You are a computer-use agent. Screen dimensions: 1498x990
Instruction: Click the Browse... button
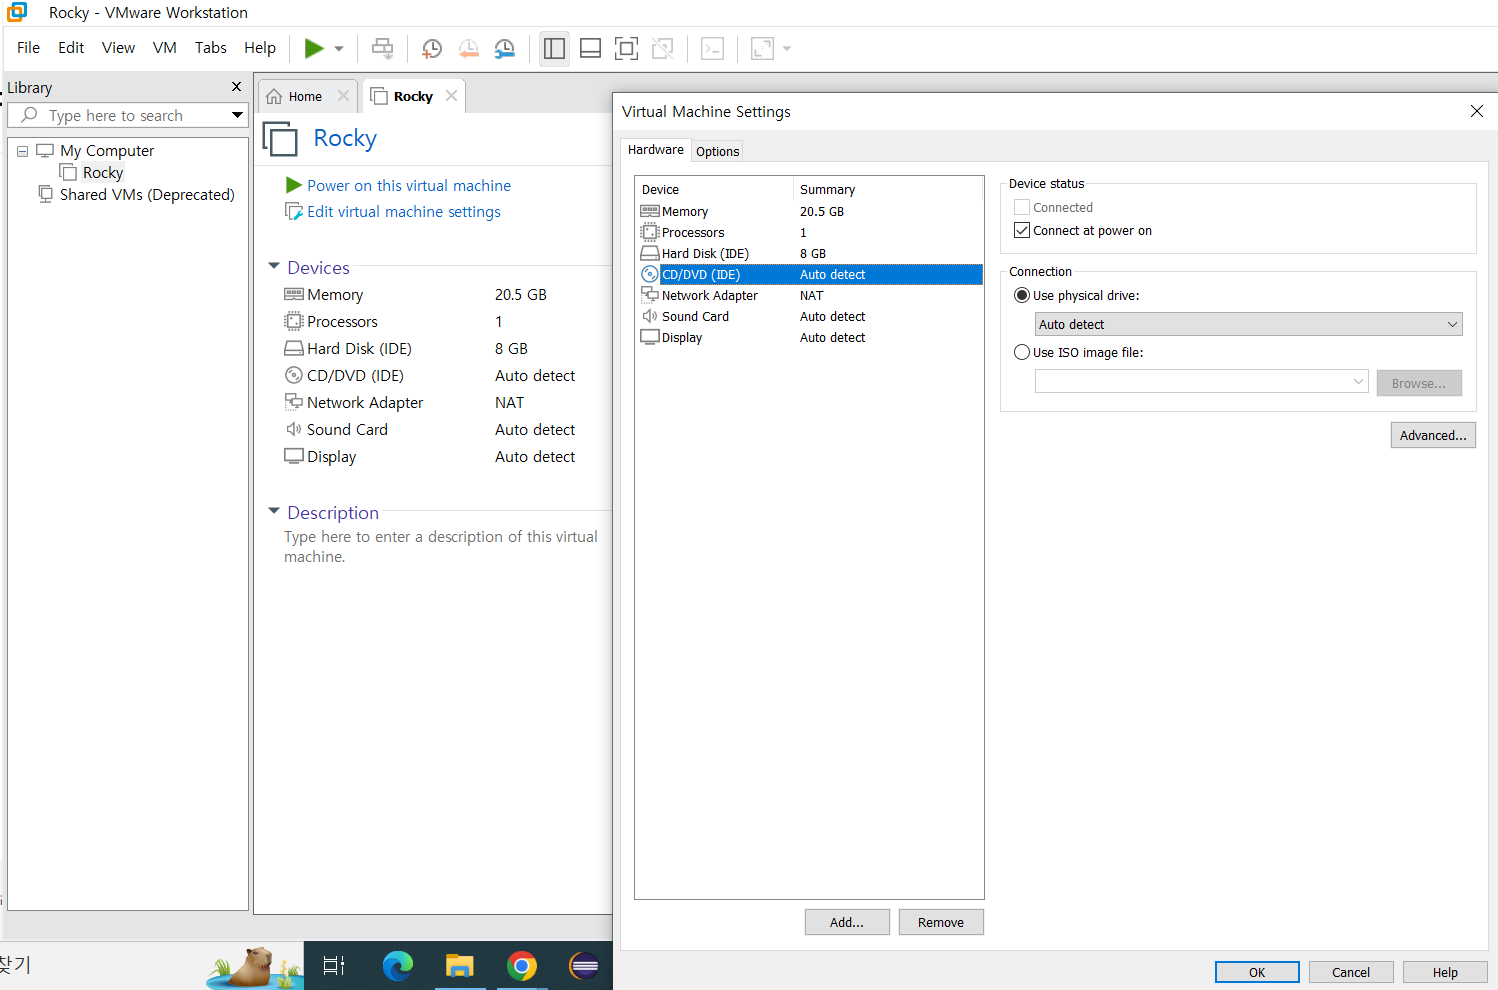(x=1419, y=383)
